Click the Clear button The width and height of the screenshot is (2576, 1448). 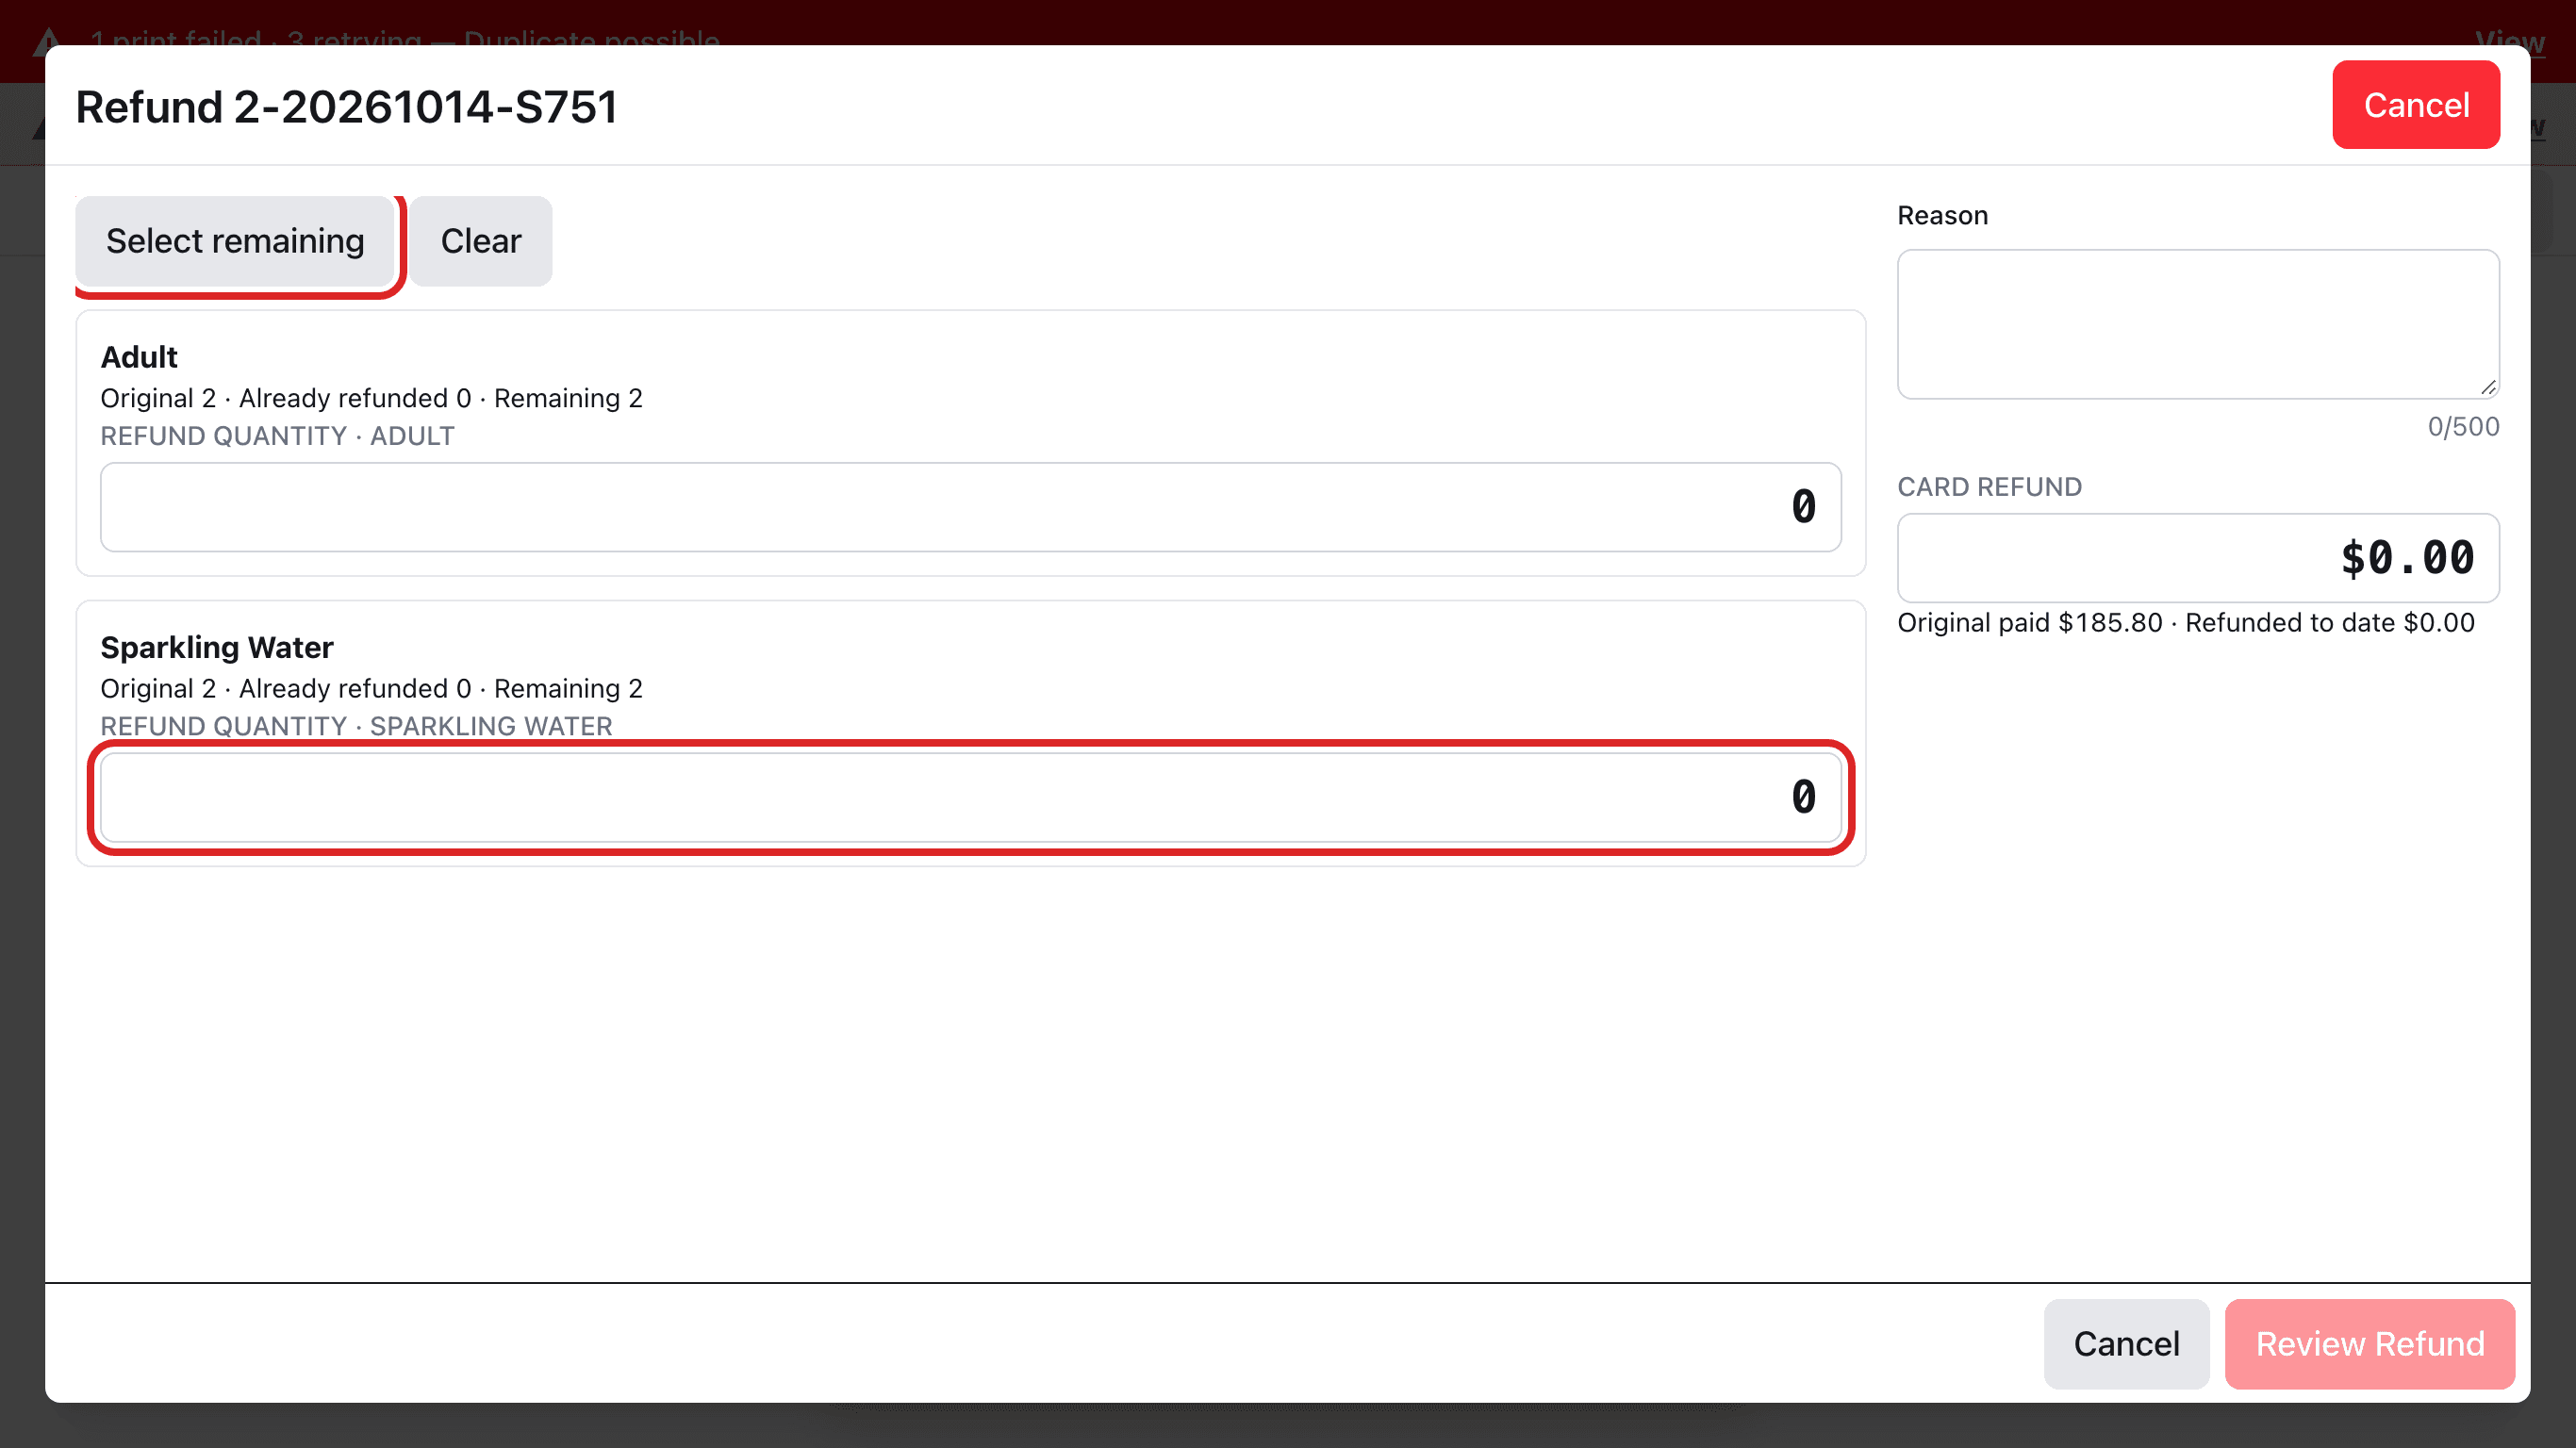[481, 241]
